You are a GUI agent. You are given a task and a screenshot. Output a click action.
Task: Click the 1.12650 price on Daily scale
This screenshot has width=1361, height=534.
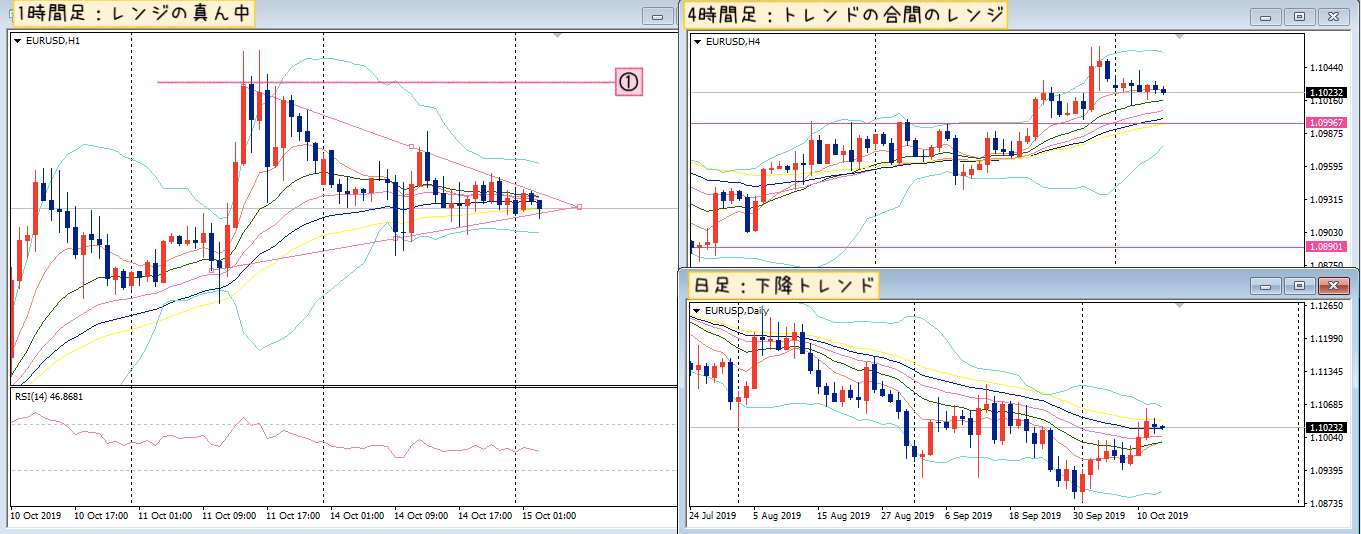(1326, 306)
